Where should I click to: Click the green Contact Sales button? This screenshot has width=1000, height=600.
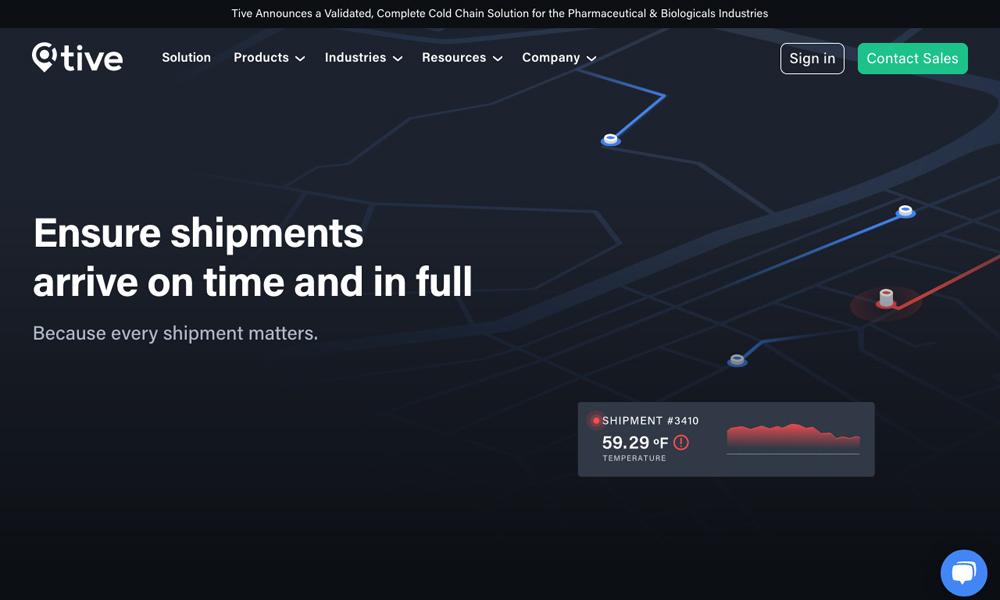tap(912, 58)
